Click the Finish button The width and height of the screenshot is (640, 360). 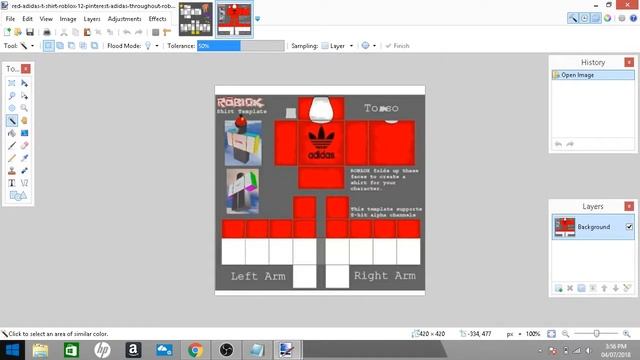coord(397,46)
